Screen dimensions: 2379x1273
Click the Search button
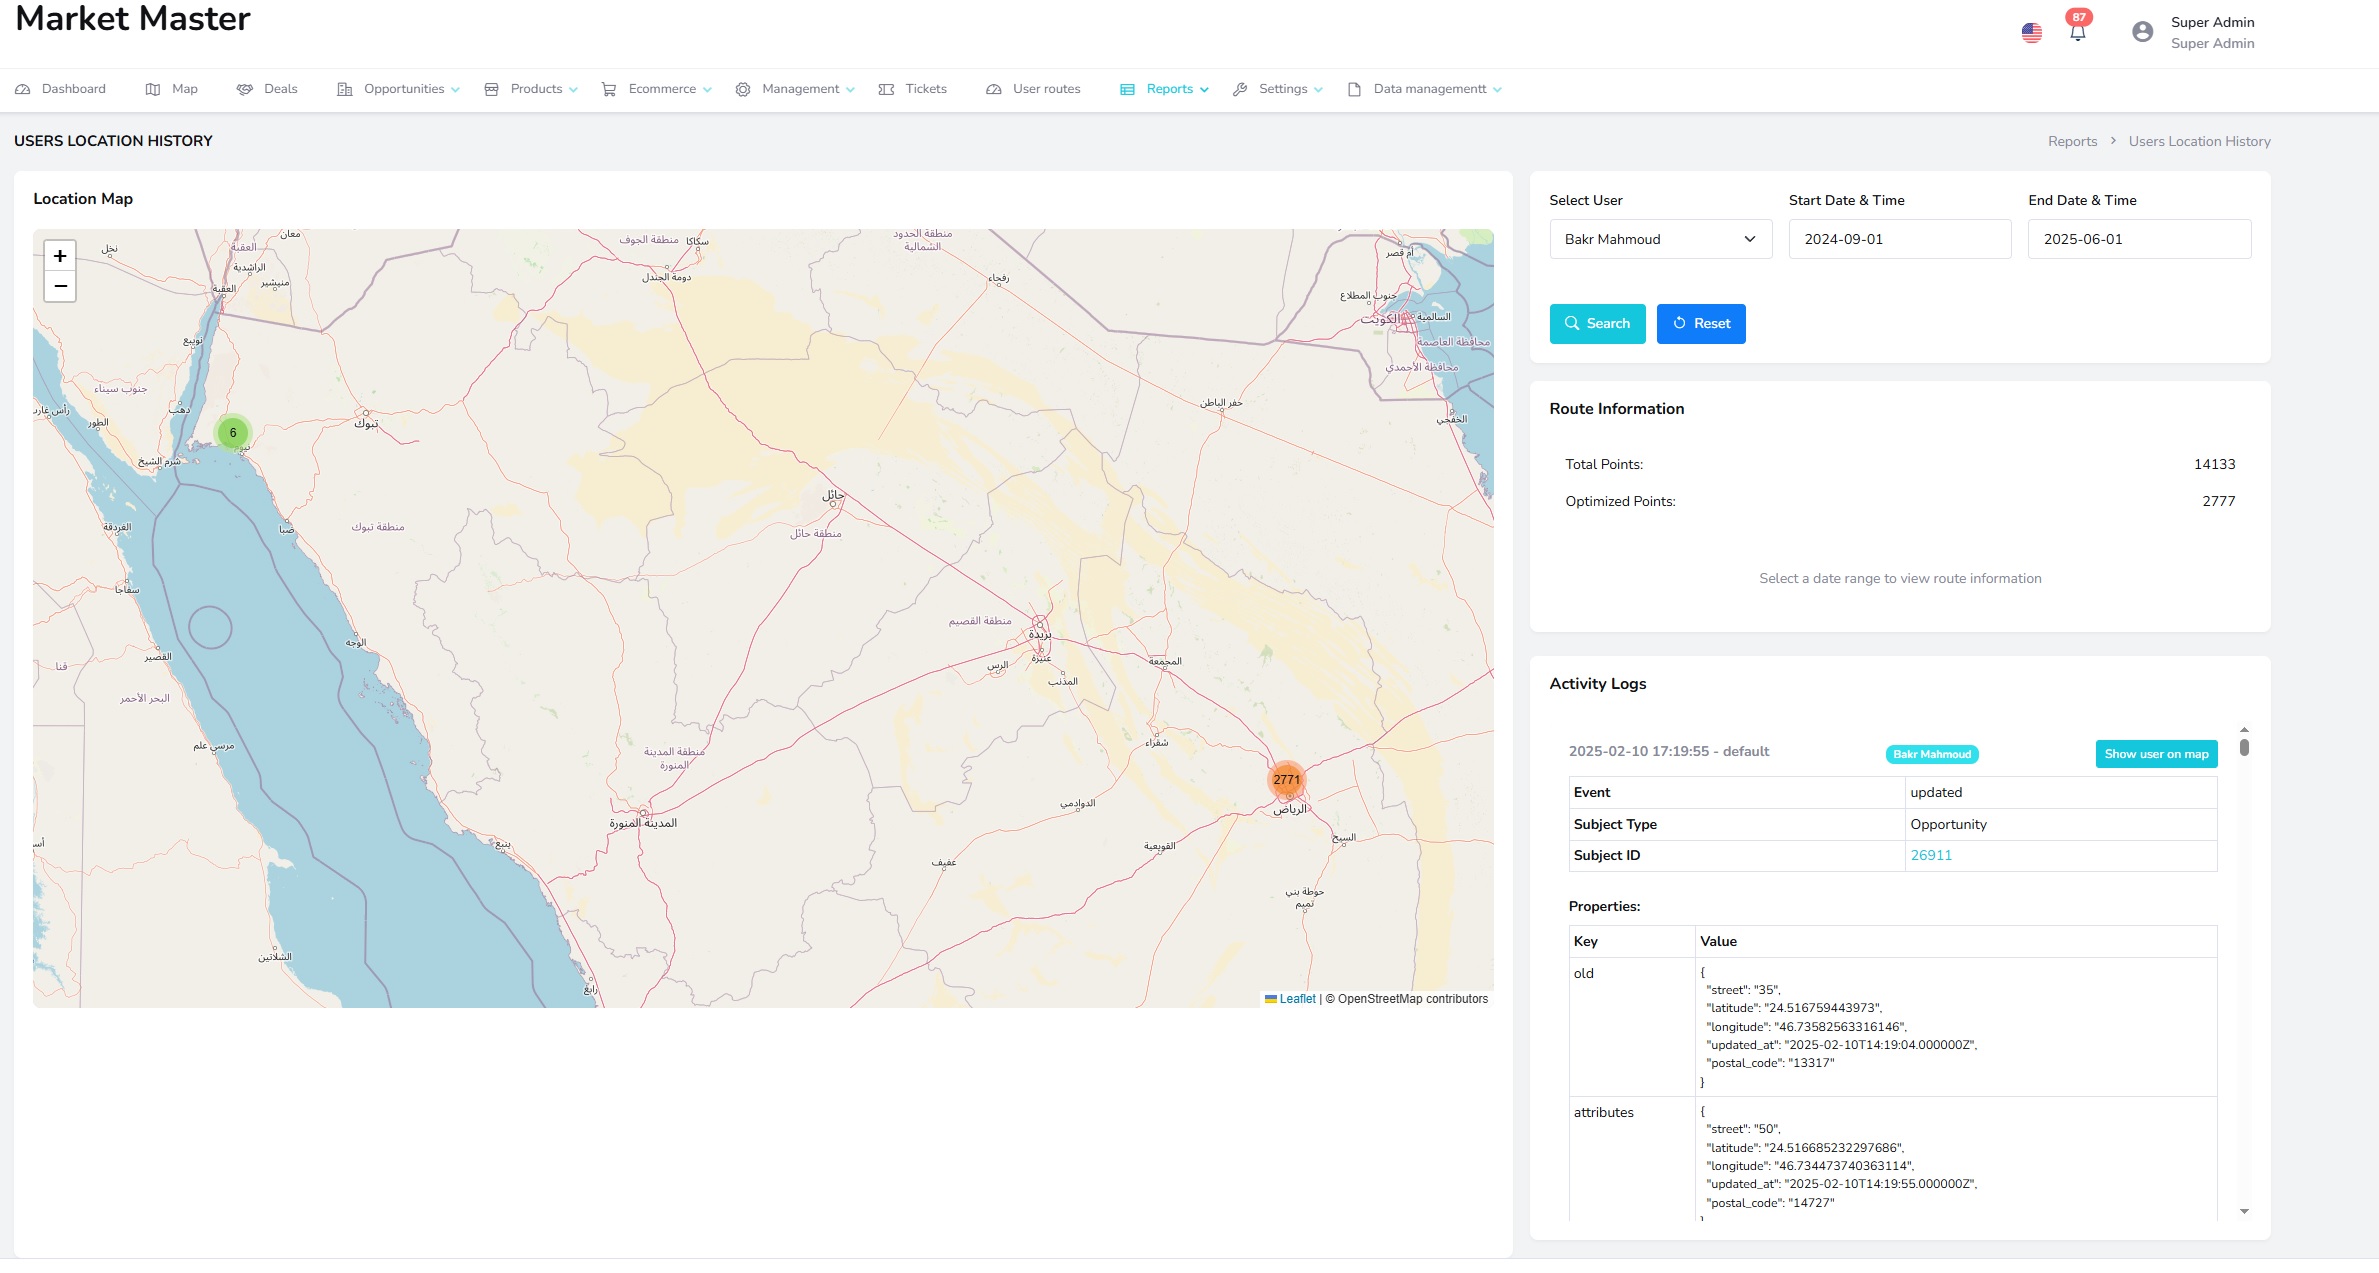point(1596,323)
